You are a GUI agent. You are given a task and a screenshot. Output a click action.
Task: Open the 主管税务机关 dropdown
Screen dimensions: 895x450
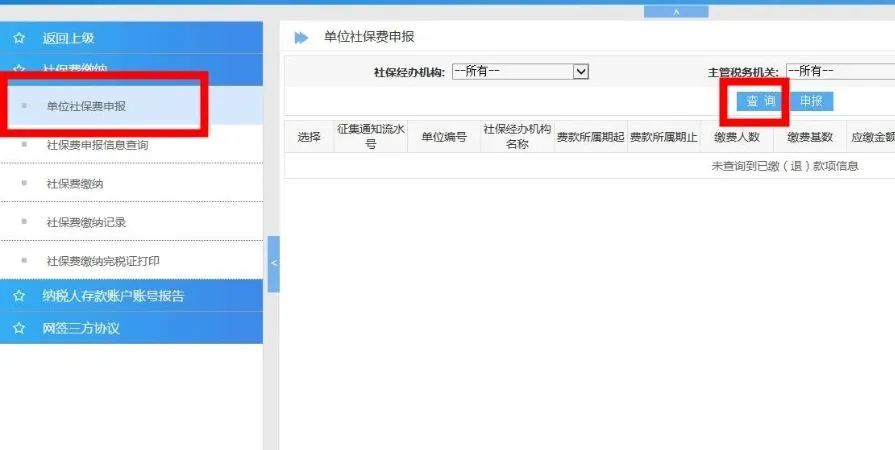(840, 71)
